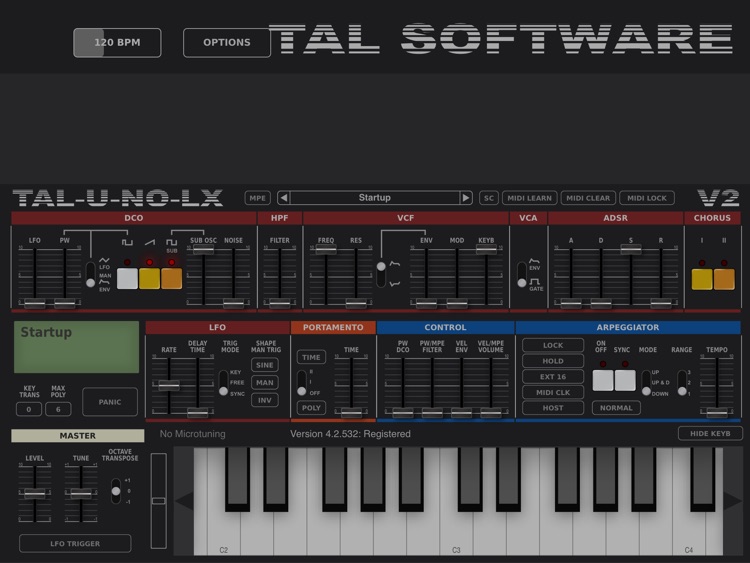This screenshot has width=750, height=563.
Task: Click the DCO PW slider handle
Action: click(x=65, y=303)
